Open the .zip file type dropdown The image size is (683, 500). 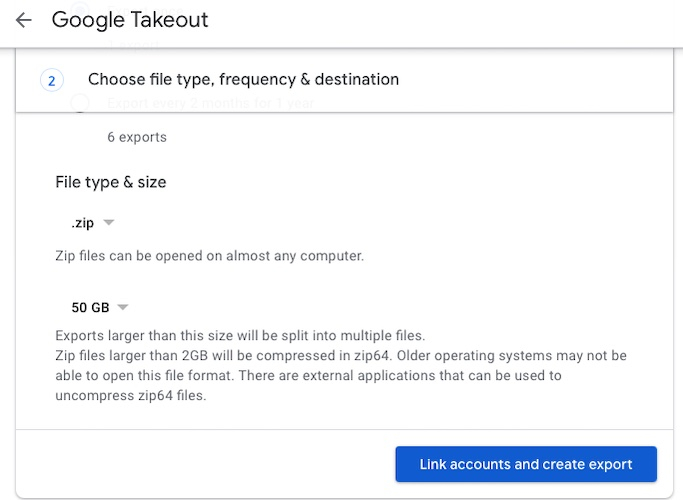[x=92, y=223]
